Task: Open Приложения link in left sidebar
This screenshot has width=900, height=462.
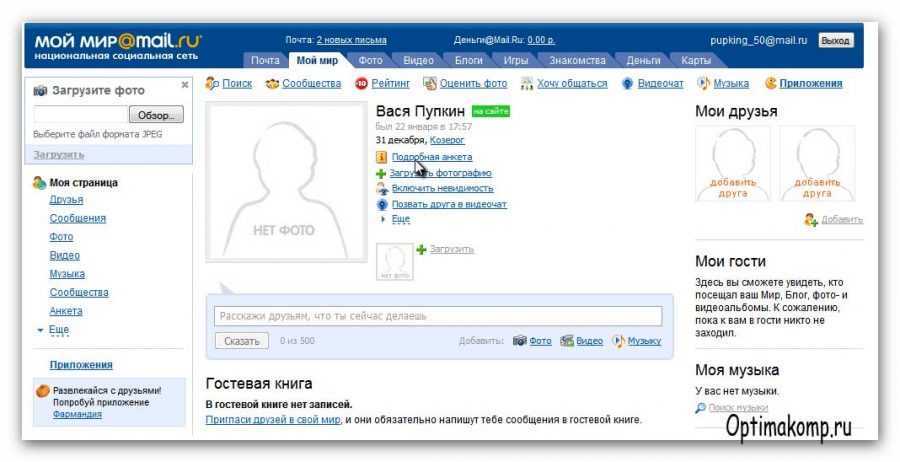Action: [x=81, y=364]
